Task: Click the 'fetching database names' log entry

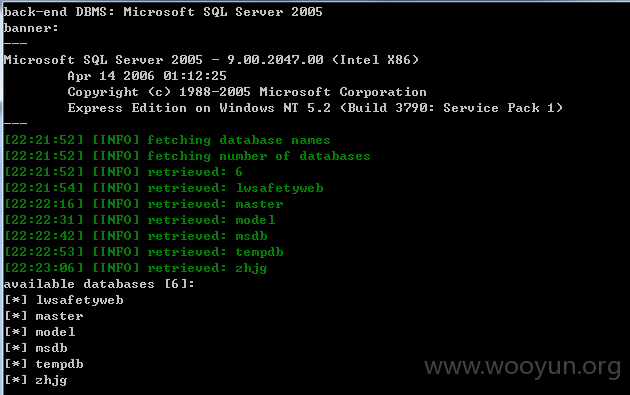Action: [168, 140]
